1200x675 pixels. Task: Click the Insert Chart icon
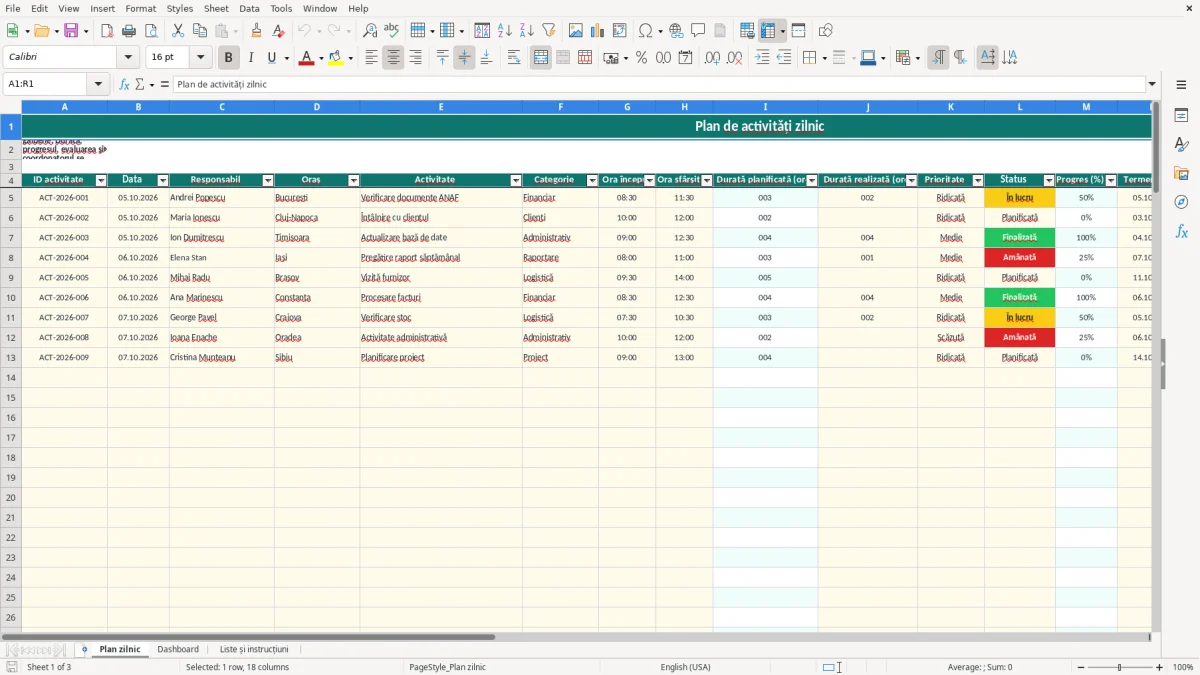pyautogui.click(x=597, y=31)
